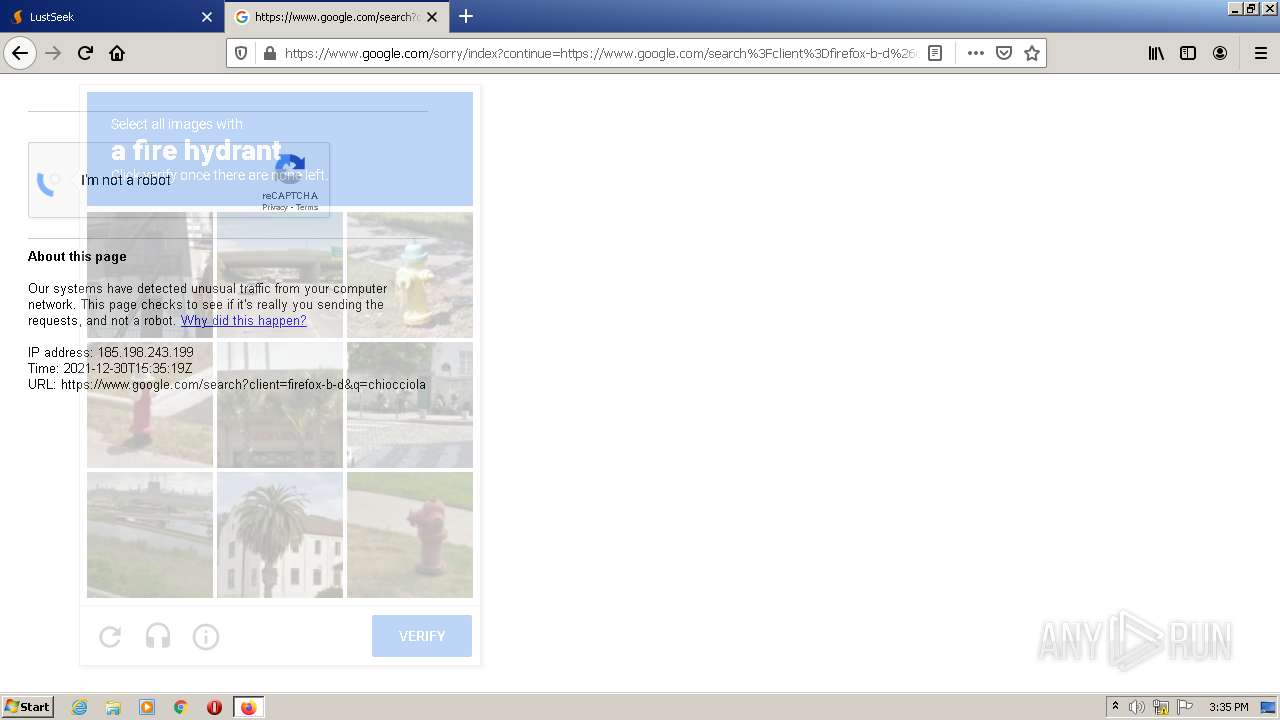
Task: Open page actions three-dot menu
Action: pyautogui.click(x=976, y=53)
